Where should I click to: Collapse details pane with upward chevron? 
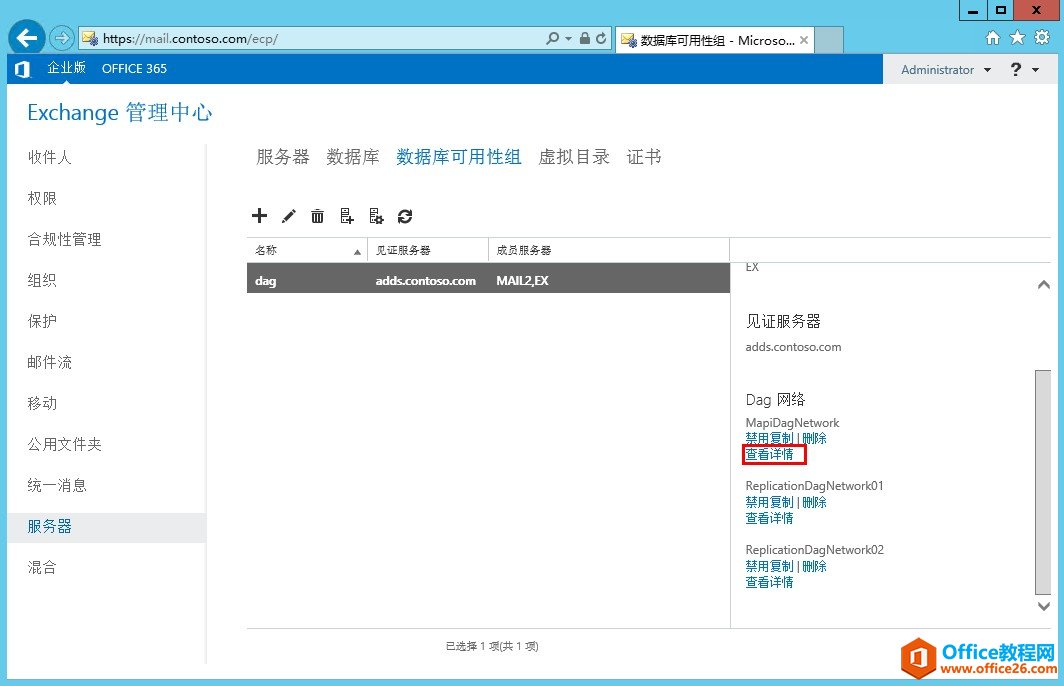point(1043,285)
